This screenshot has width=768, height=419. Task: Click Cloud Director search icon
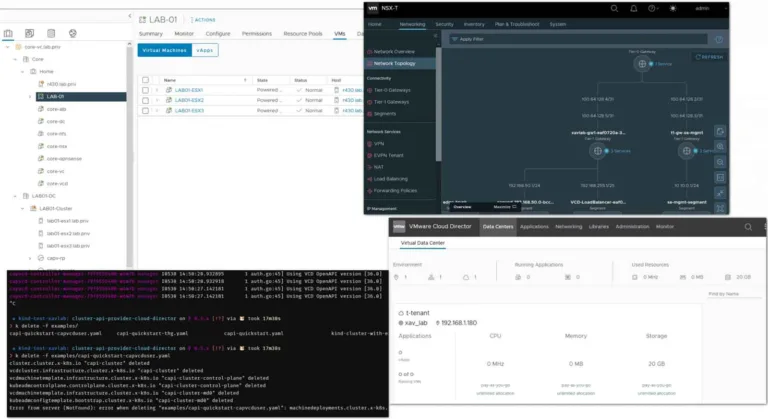748,227
